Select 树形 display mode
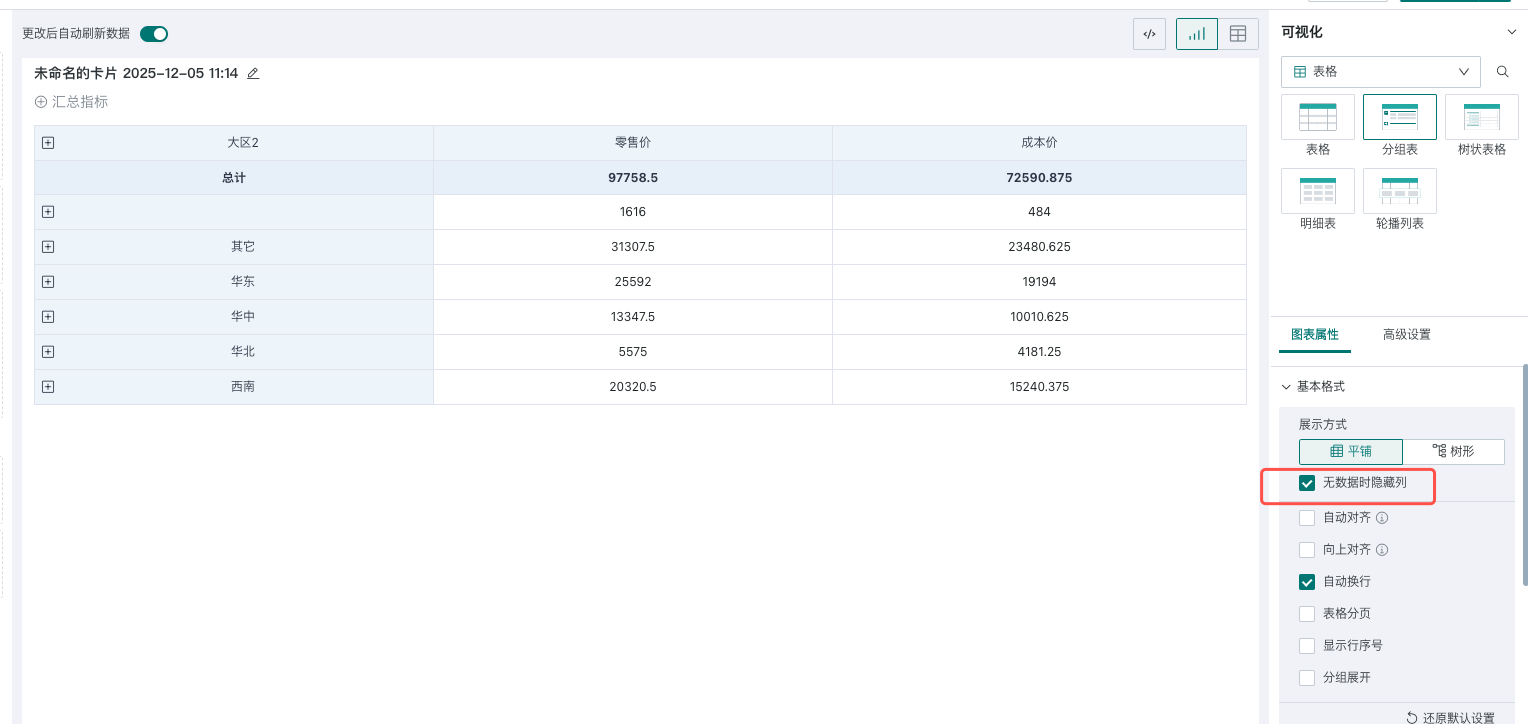The height and width of the screenshot is (724, 1528). pos(1453,452)
